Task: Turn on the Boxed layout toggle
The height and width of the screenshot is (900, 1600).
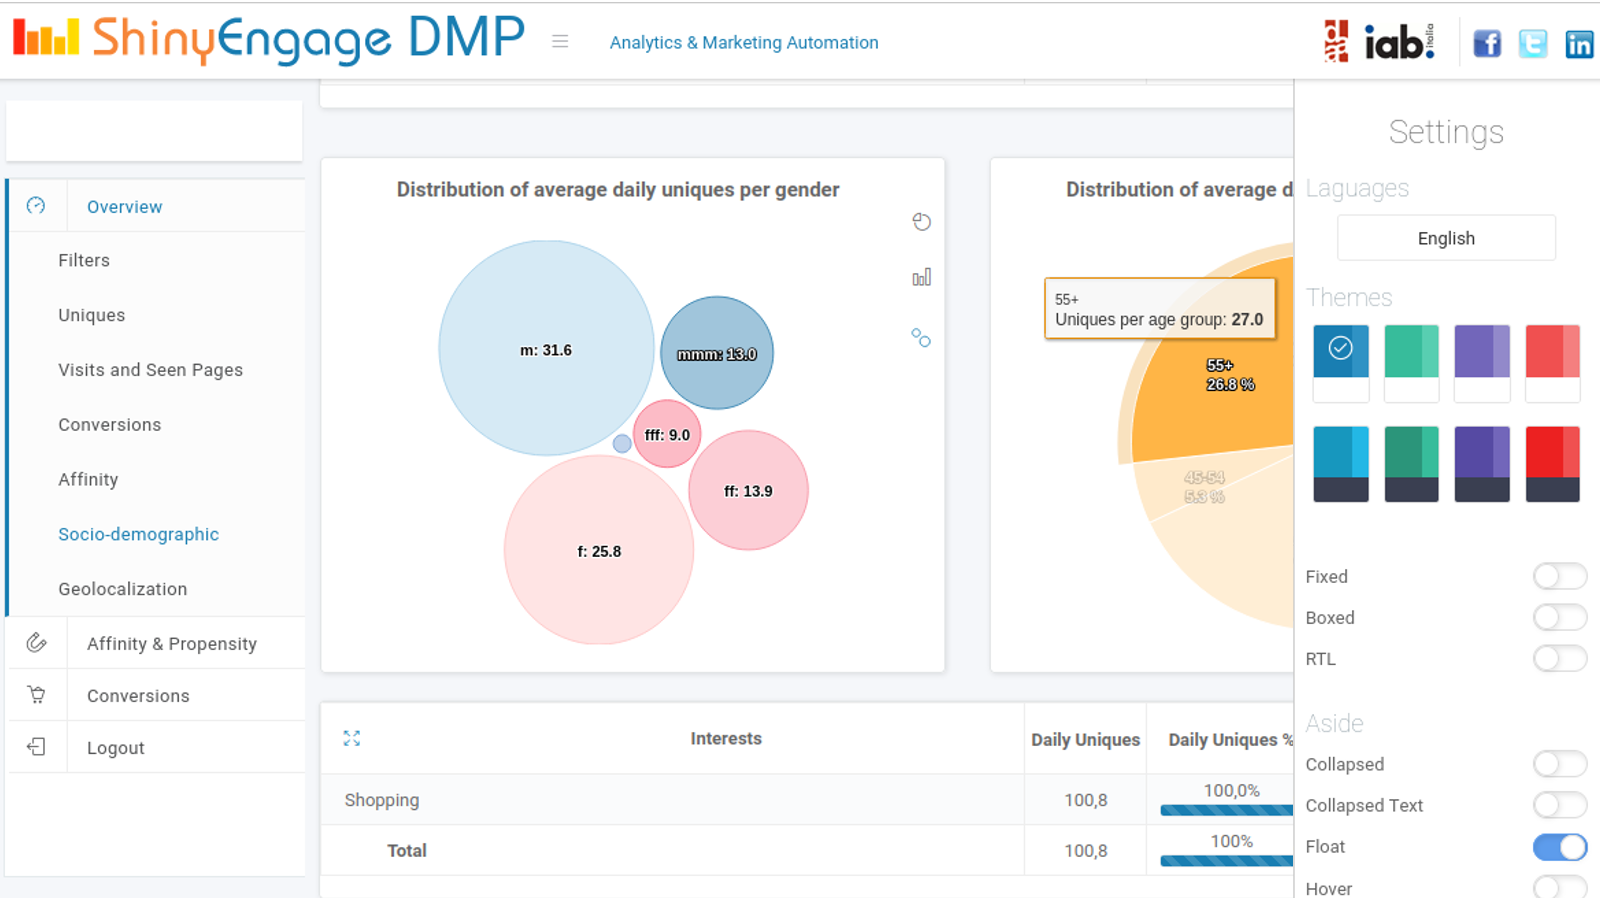Action: [1559, 617]
